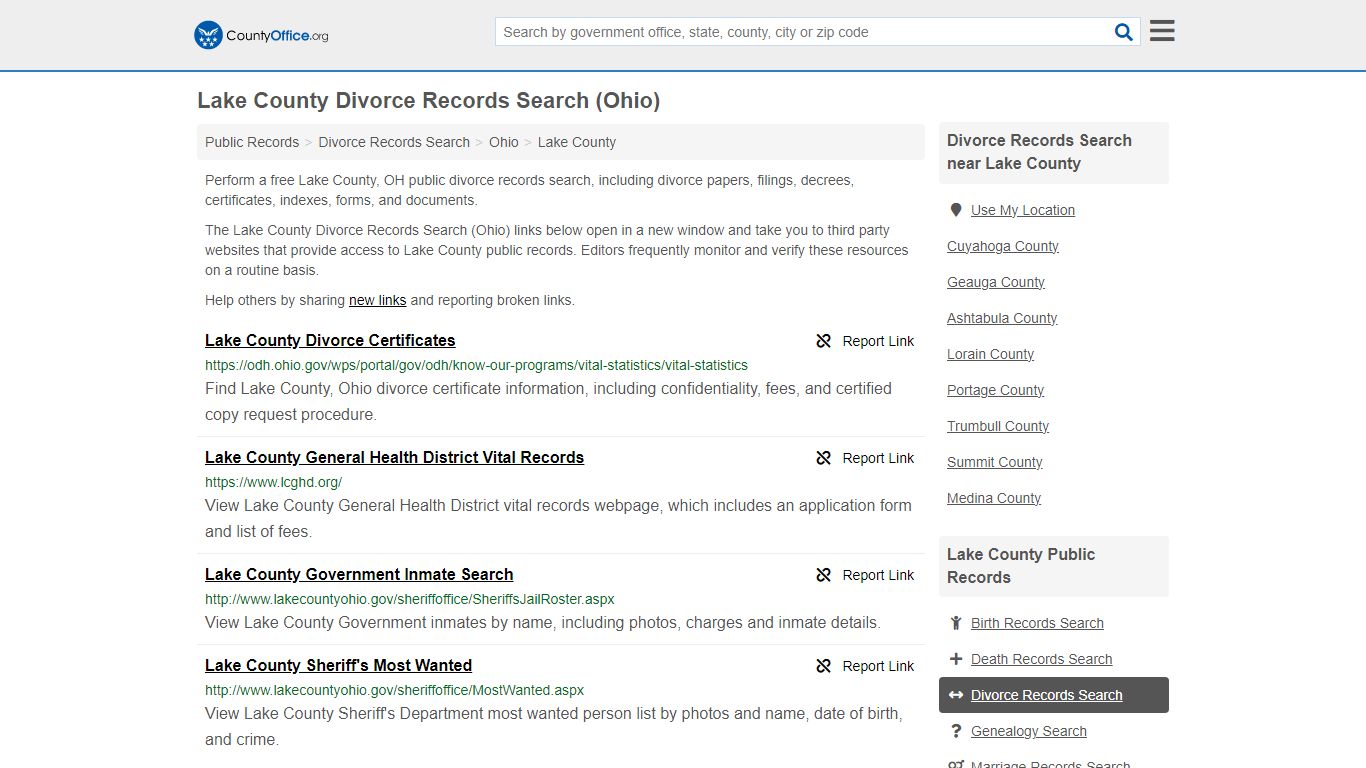Open the SheriffsJailRoster.aspx URL
Screen dimensions: 1366x768
click(x=410, y=599)
